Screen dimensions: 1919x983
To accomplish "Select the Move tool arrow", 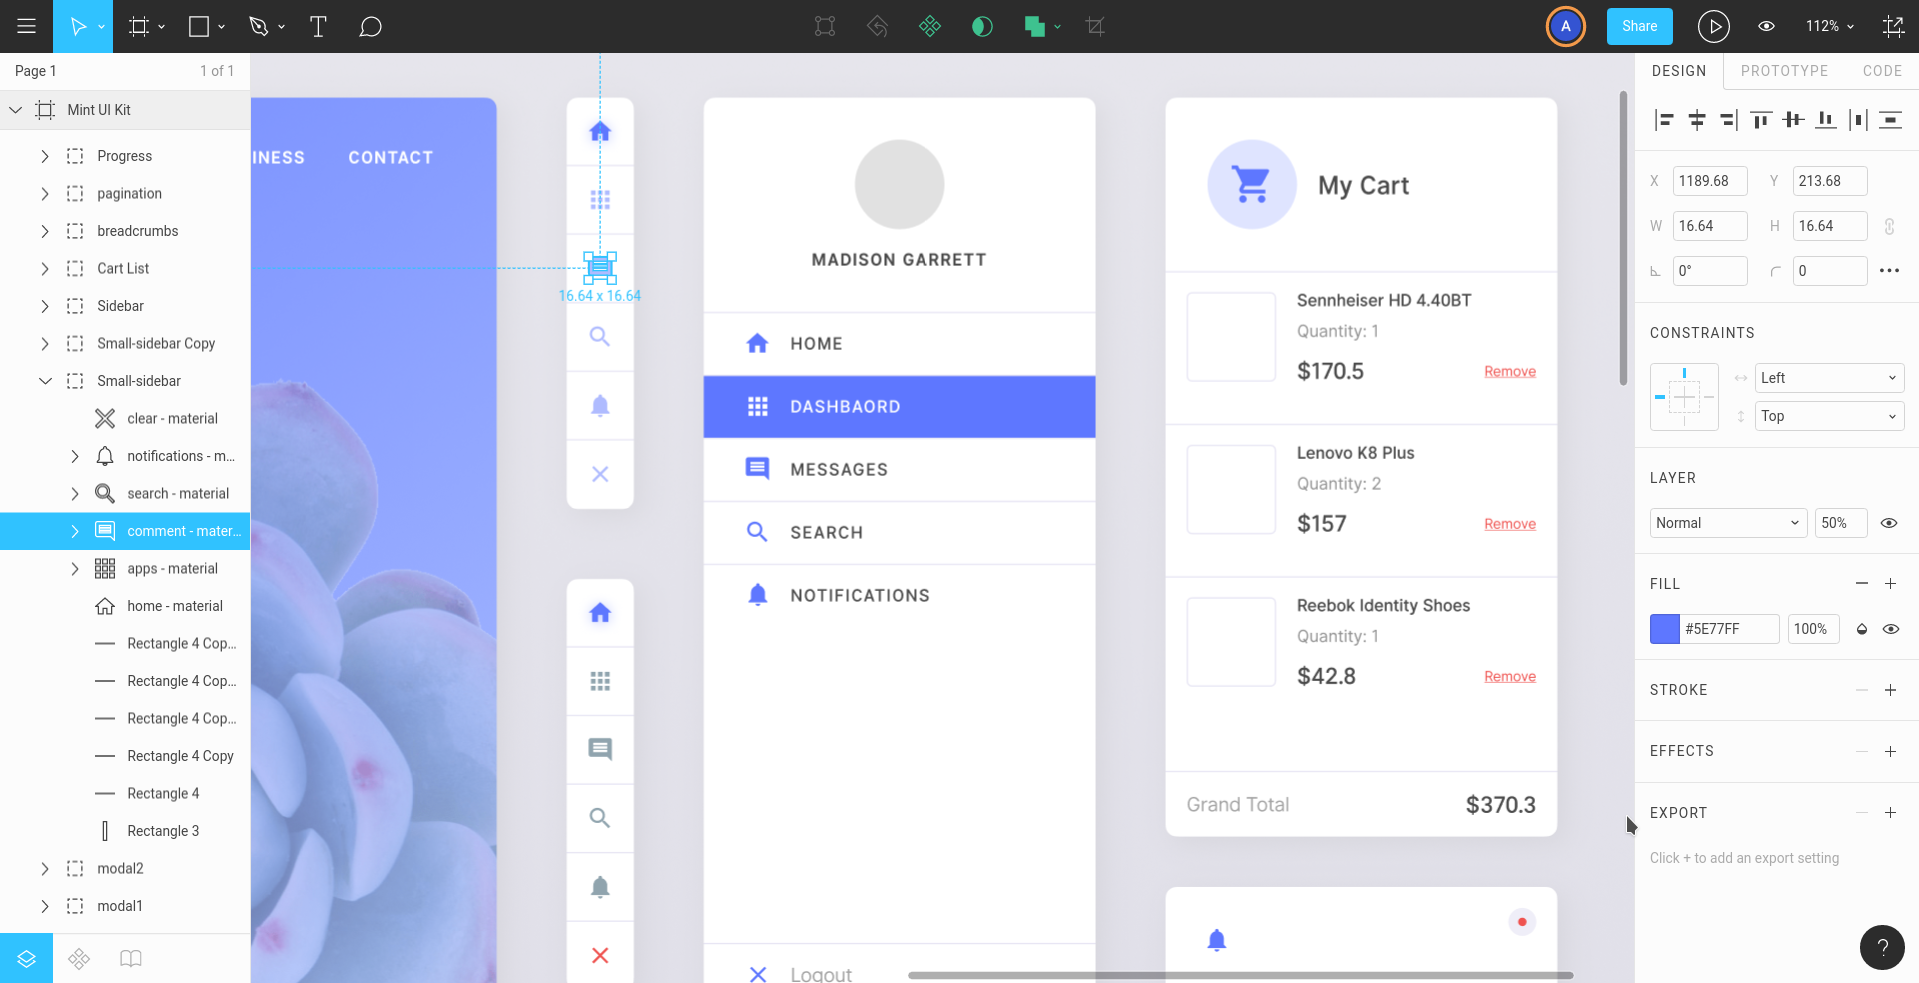I will (78, 26).
